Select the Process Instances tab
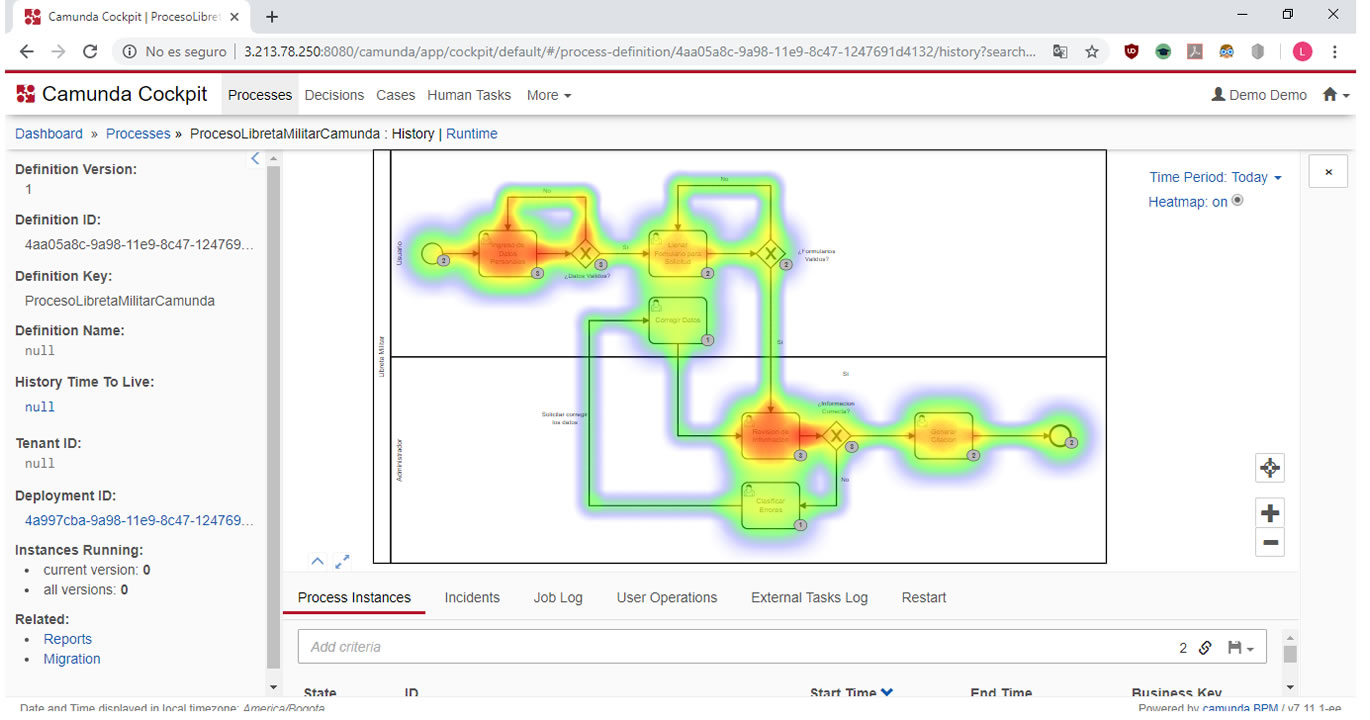 354,597
